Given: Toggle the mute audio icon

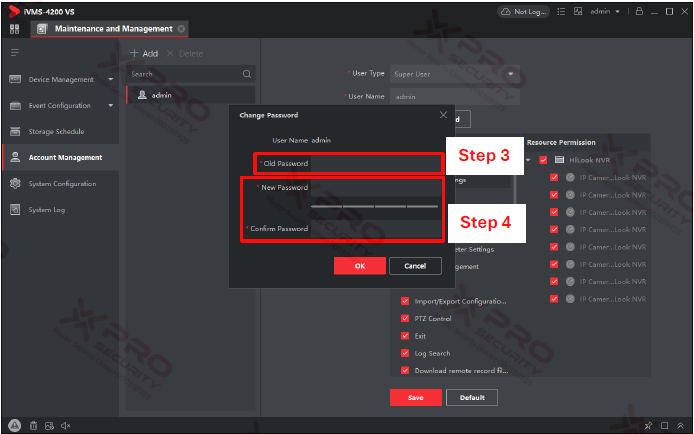Looking at the screenshot, I should (66, 426).
